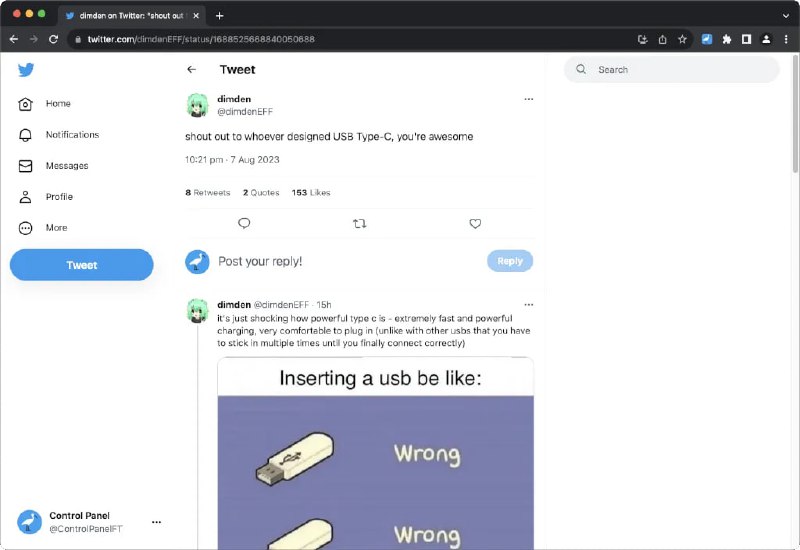Open Control Panel account options menu
Viewport: 800px width, 550px height.
pyautogui.click(x=156, y=522)
